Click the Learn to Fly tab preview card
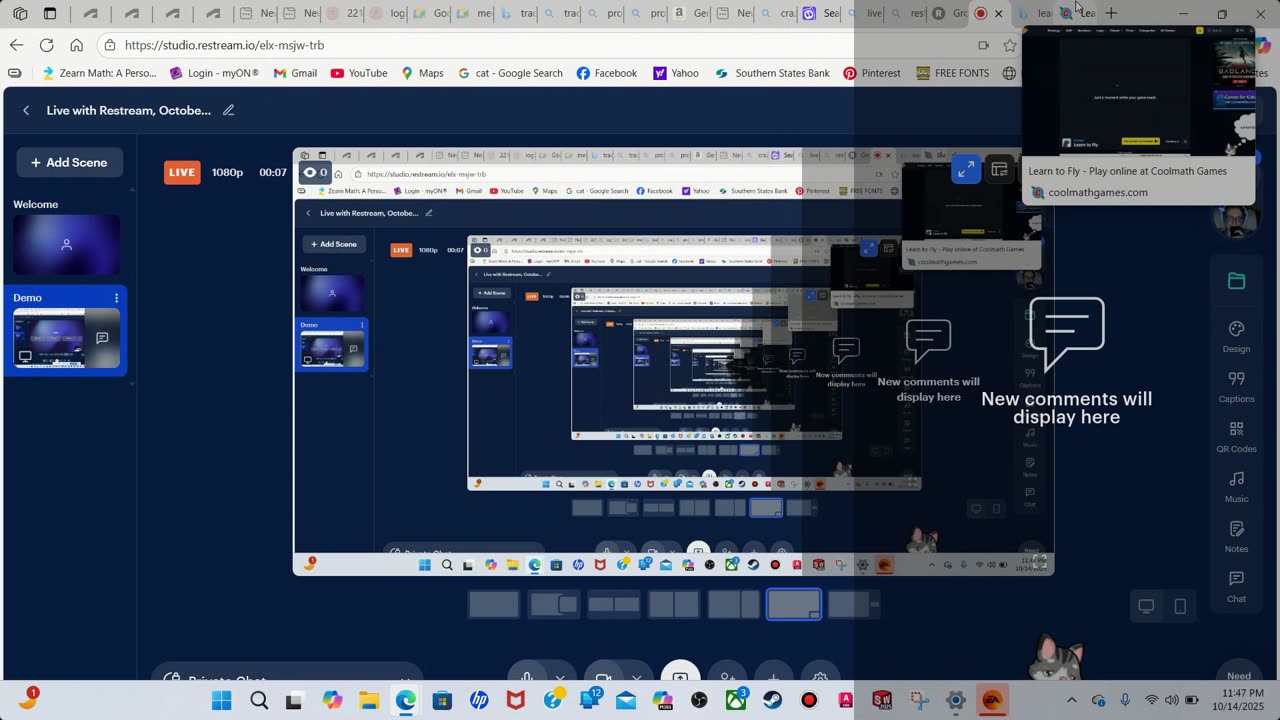The width and height of the screenshot is (1280, 720). [x=1138, y=115]
